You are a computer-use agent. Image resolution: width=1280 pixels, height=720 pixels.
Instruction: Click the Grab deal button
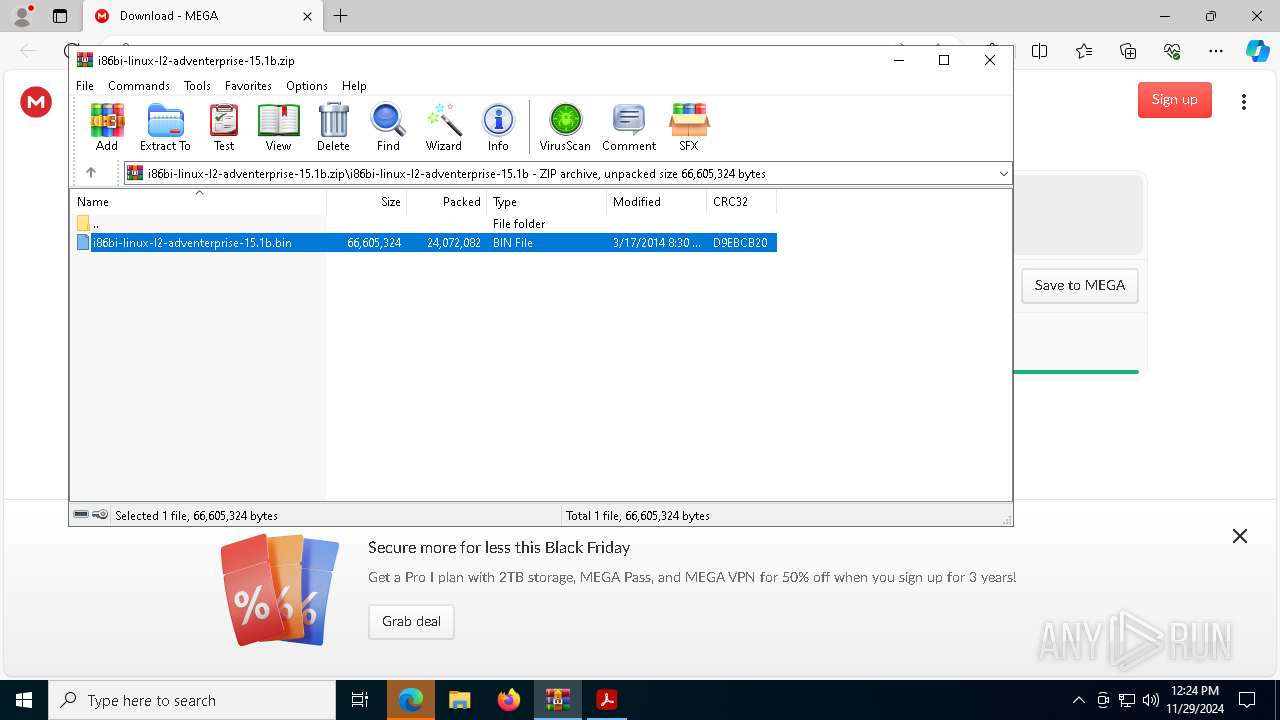pyautogui.click(x=411, y=622)
